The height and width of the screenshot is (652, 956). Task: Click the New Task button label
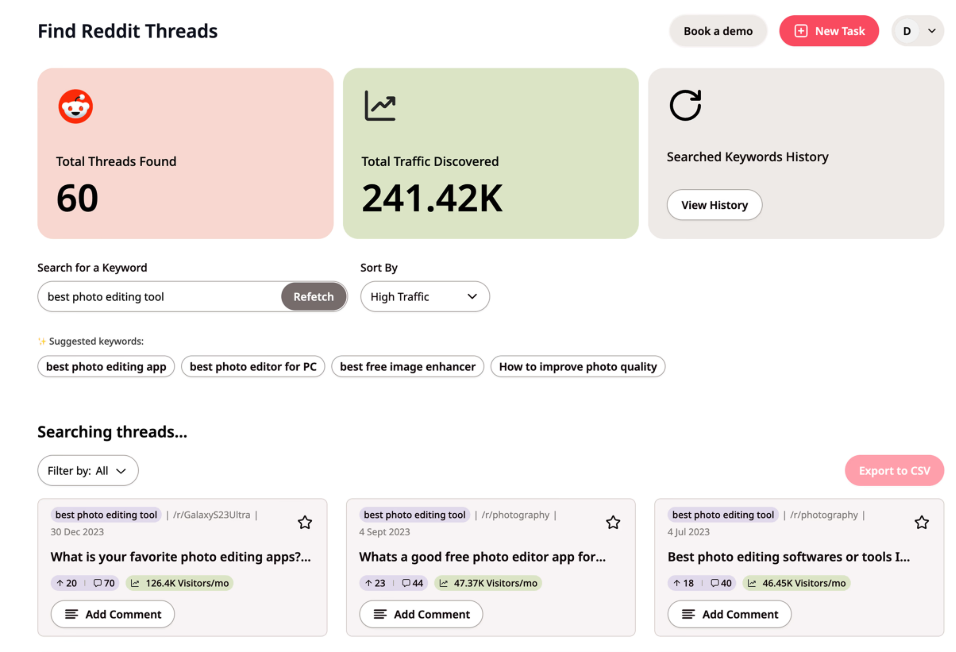pyautogui.click(x=840, y=31)
